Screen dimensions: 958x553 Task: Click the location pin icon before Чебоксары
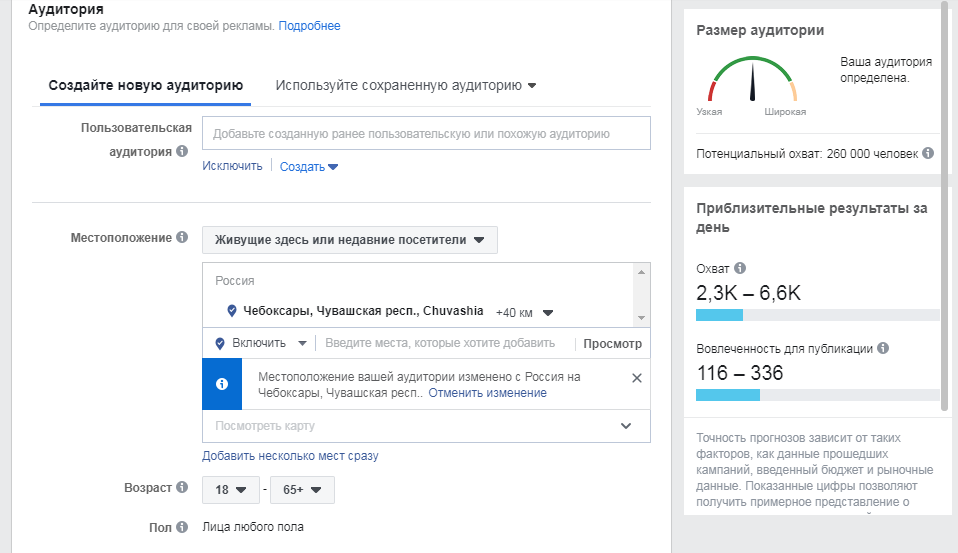coord(232,310)
